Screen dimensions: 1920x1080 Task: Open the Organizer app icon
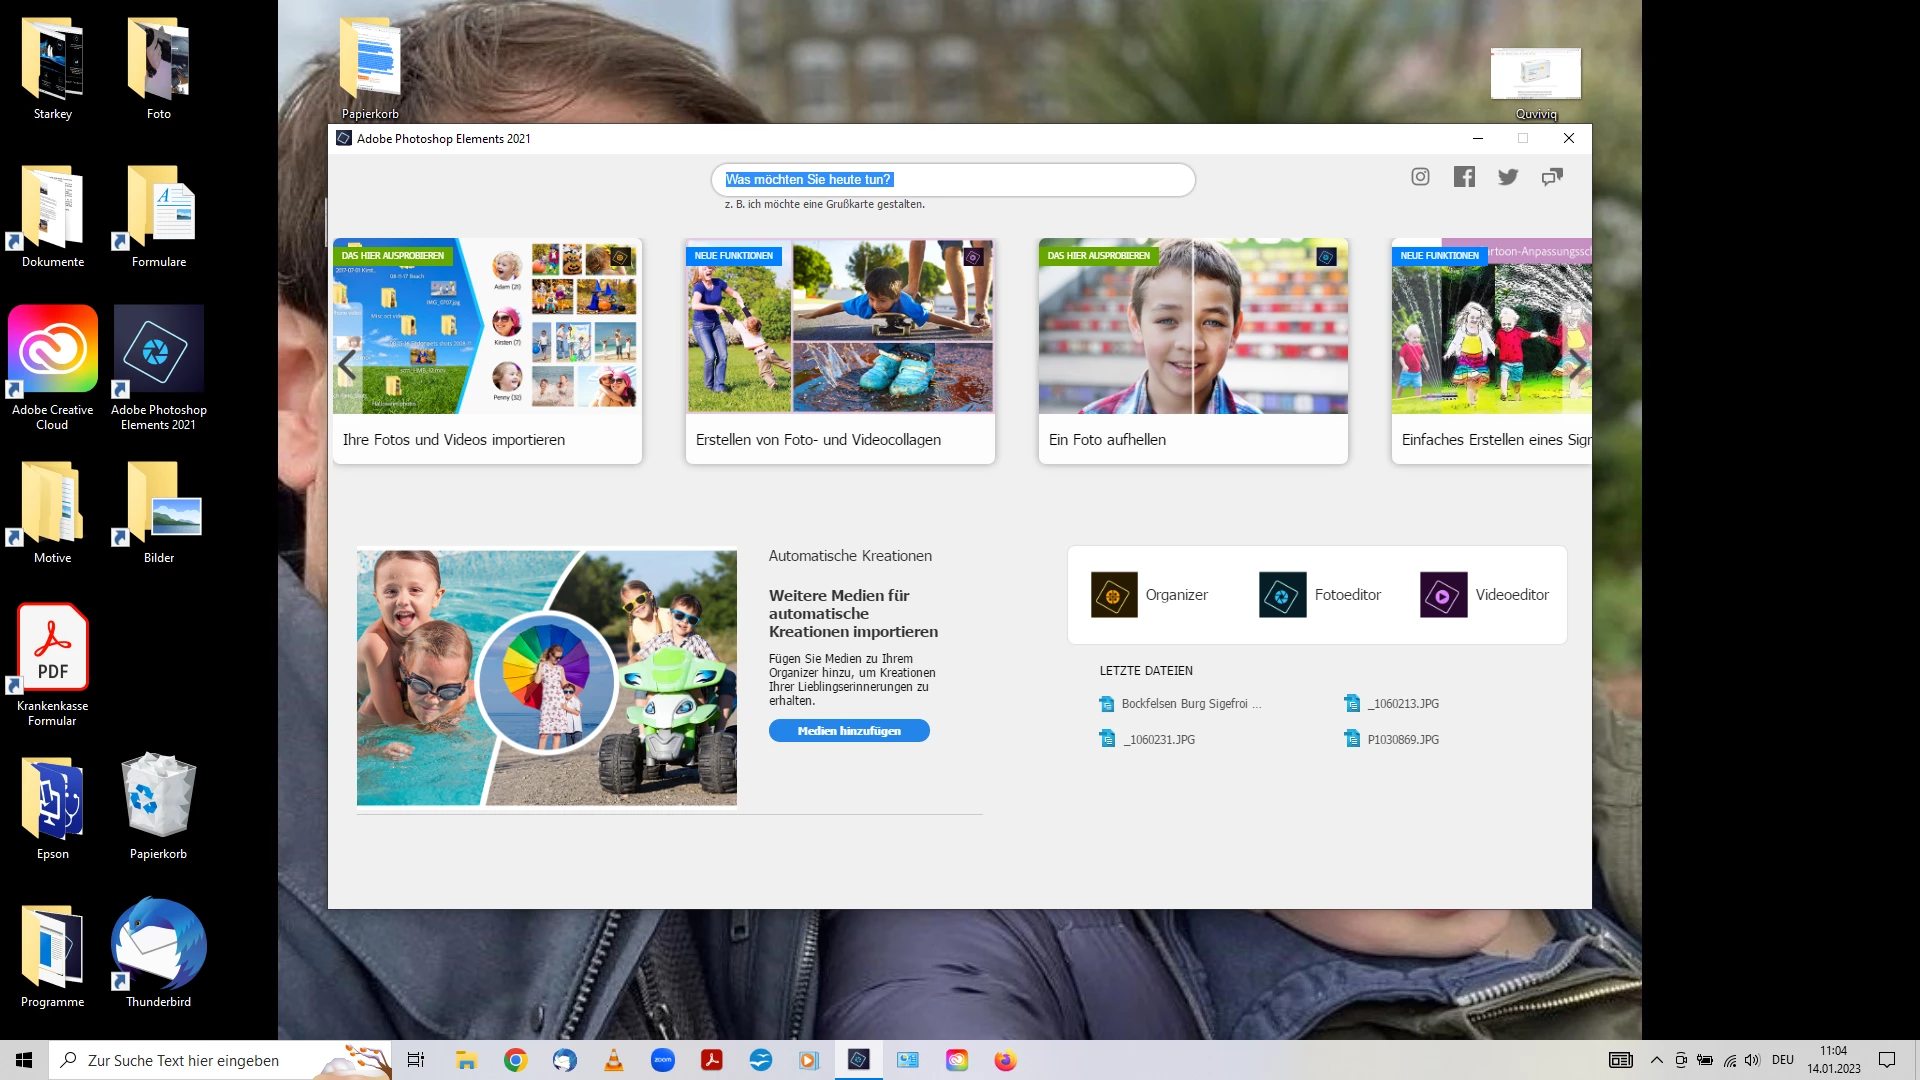coord(1114,595)
